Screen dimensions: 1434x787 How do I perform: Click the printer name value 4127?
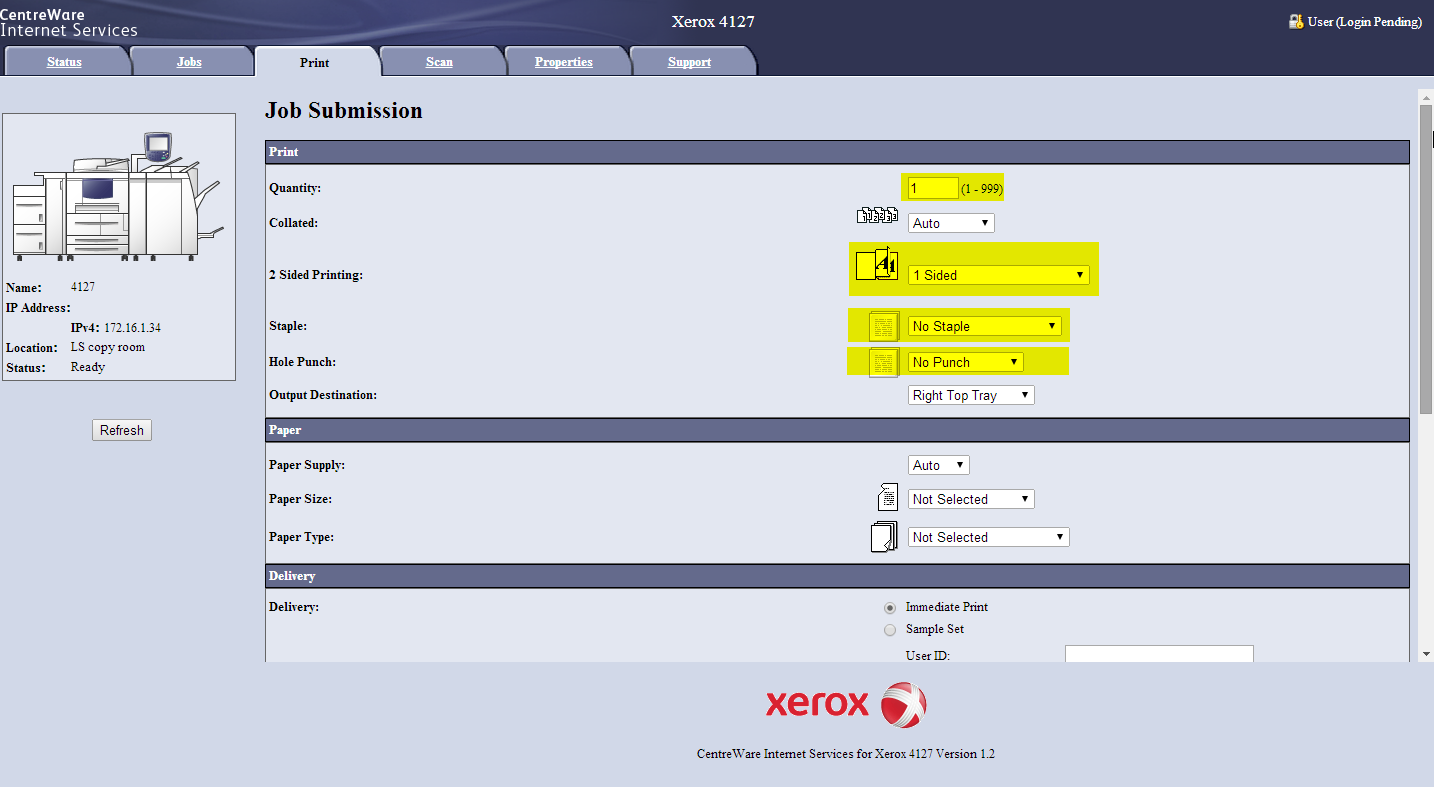(x=83, y=287)
